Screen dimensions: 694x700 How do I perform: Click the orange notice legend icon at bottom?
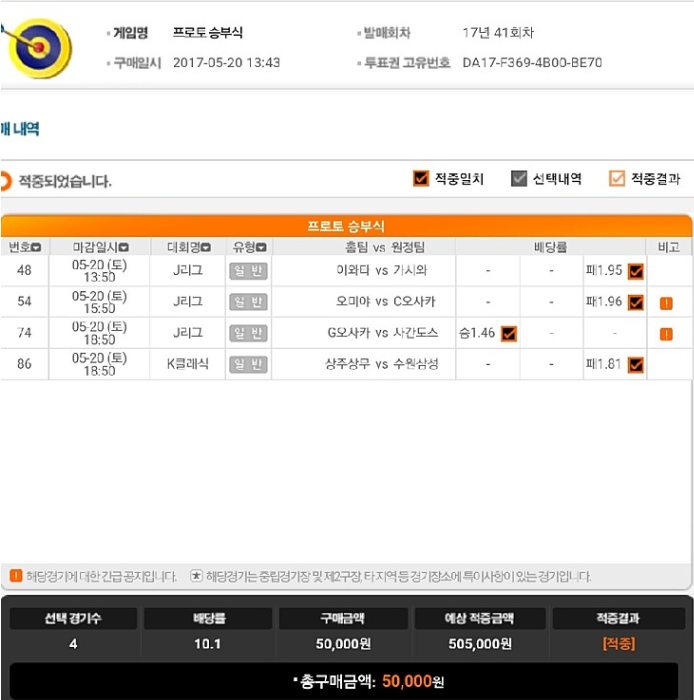click(16, 575)
